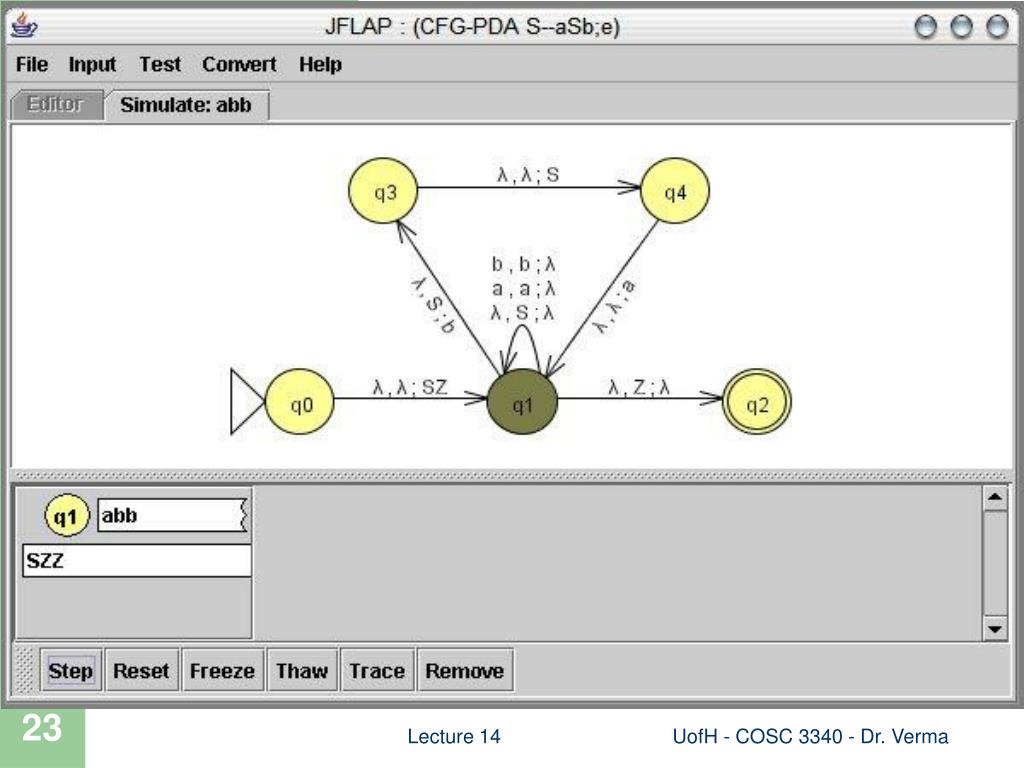
Task: Open the File menu
Action: tap(31, 65)
